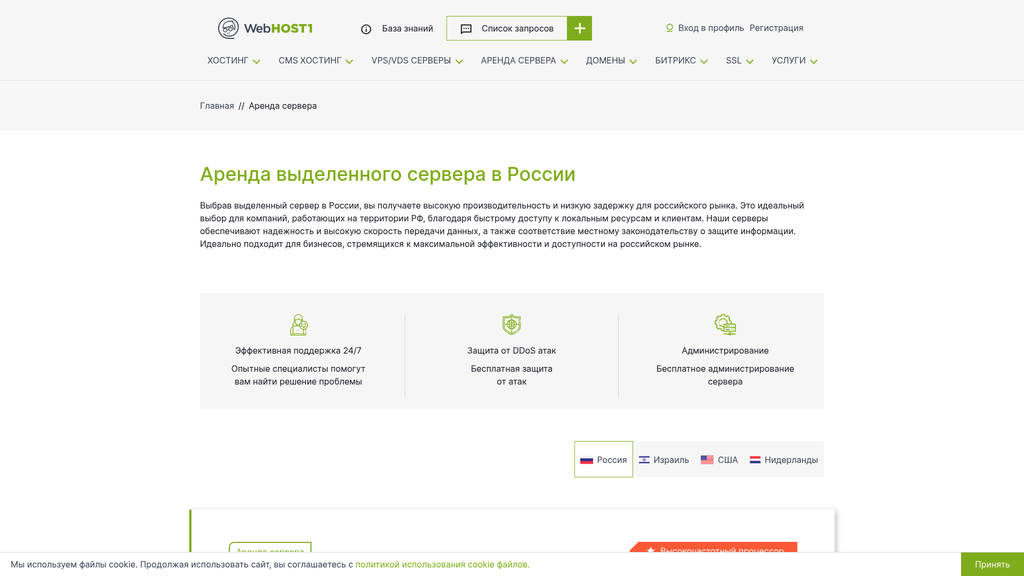Open the БИТРИКС menu item

[x=677, y=61]
